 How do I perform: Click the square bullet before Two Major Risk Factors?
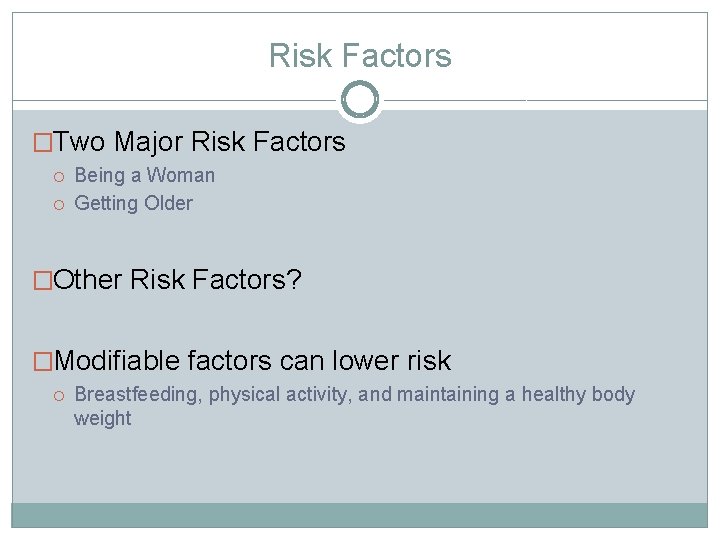[43, 143]
